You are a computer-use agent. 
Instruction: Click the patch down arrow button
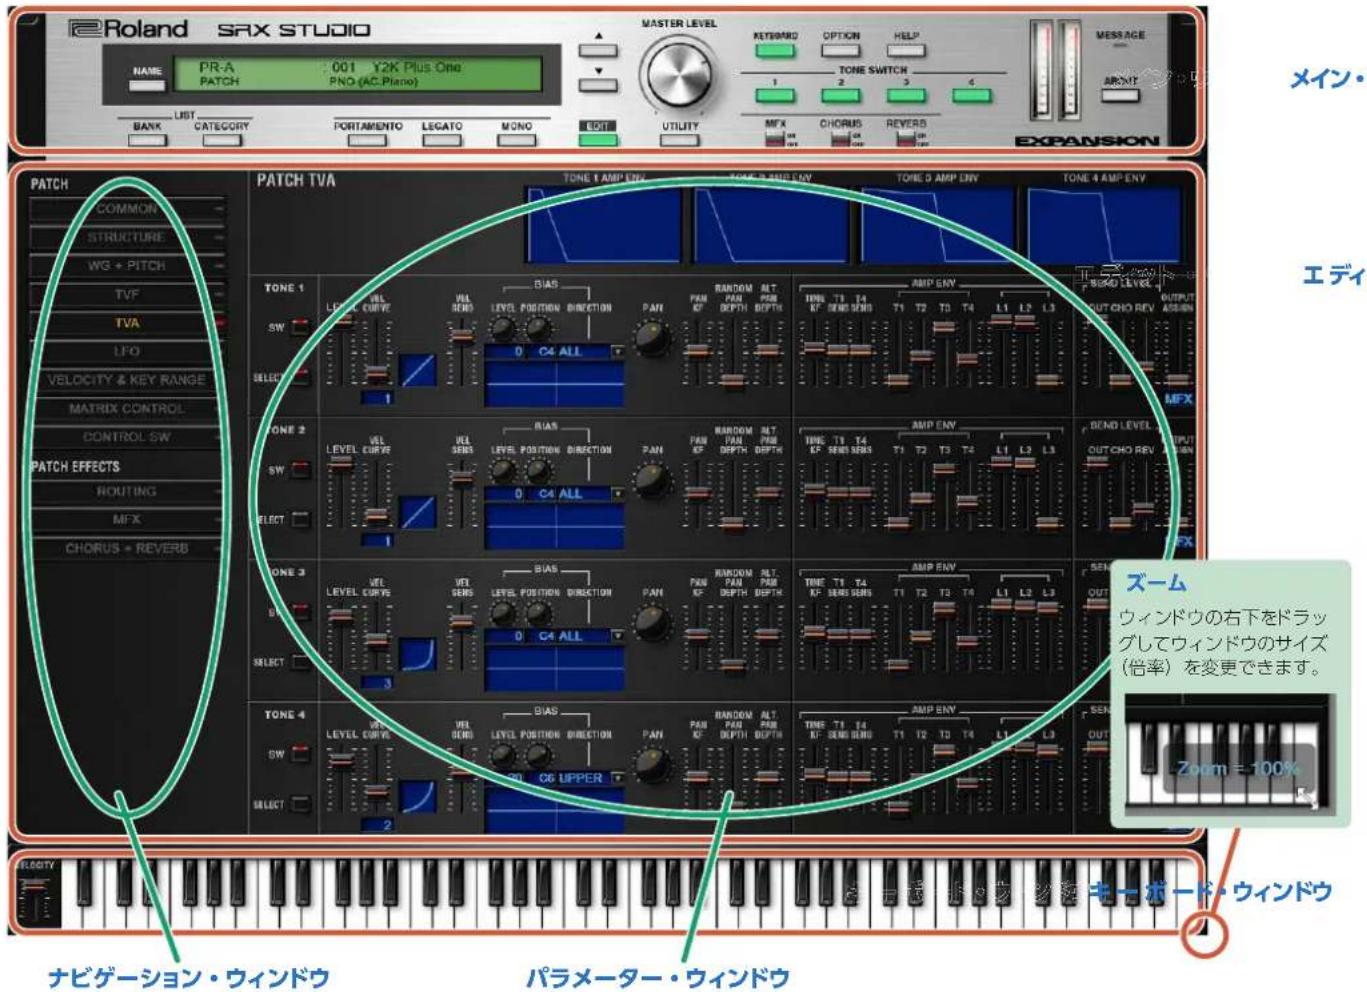(x=598, y=83)
